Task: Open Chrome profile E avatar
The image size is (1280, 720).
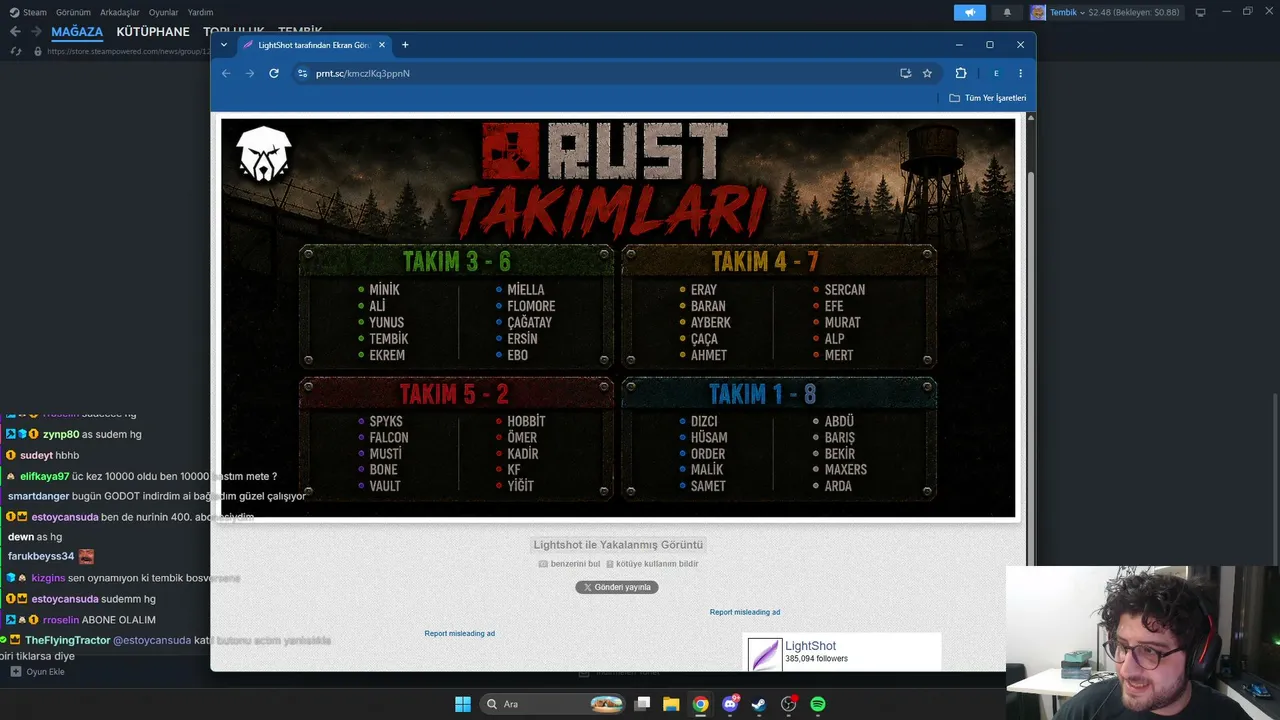Action: (996, 73)
